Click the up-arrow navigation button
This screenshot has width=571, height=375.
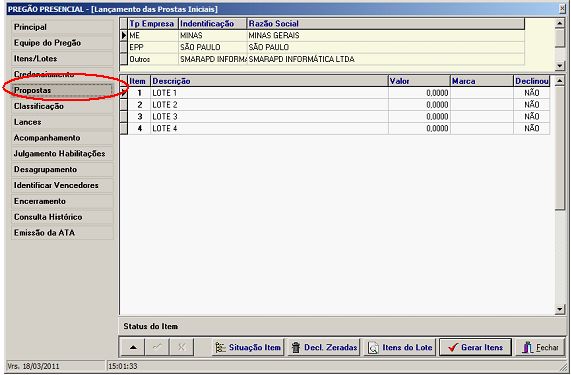[133, 348]
